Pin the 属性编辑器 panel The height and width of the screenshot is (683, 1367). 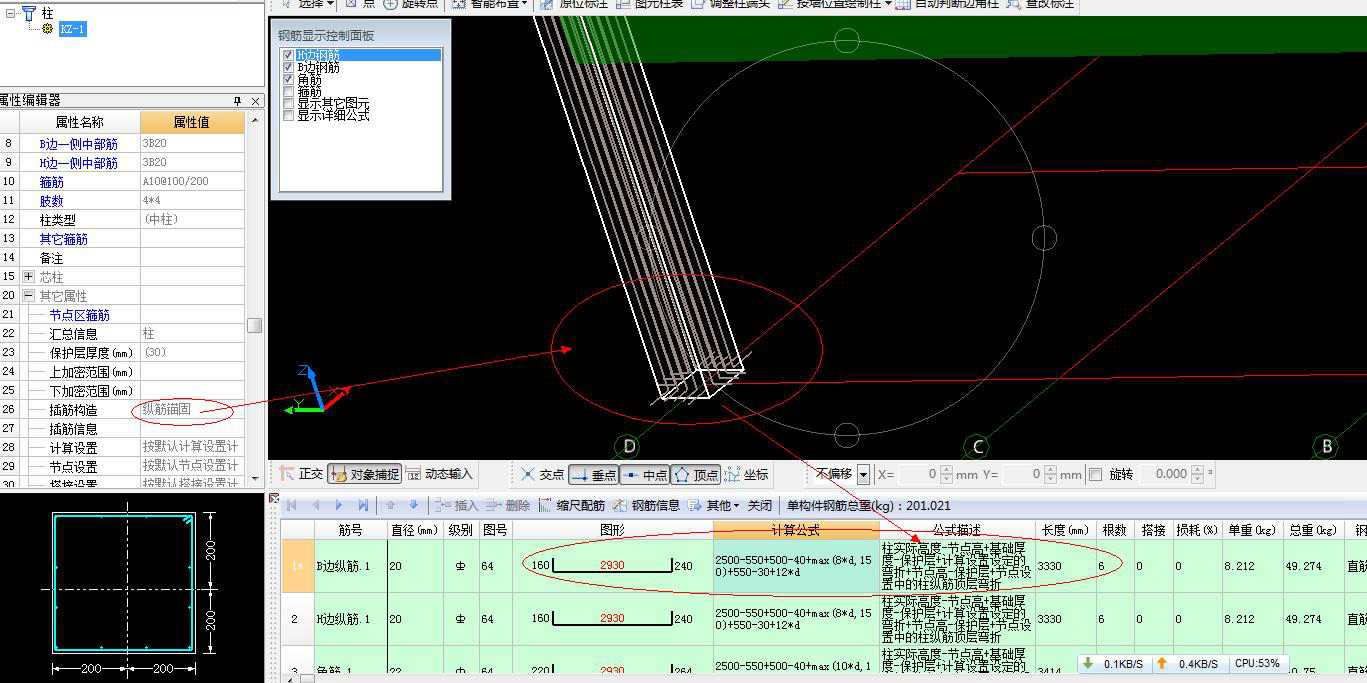point(238,101)
